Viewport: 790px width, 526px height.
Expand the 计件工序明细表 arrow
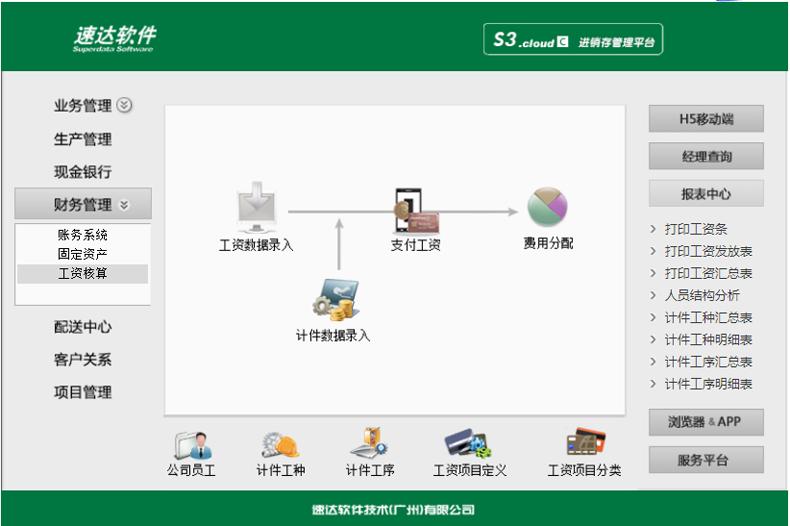click(653, 384)
